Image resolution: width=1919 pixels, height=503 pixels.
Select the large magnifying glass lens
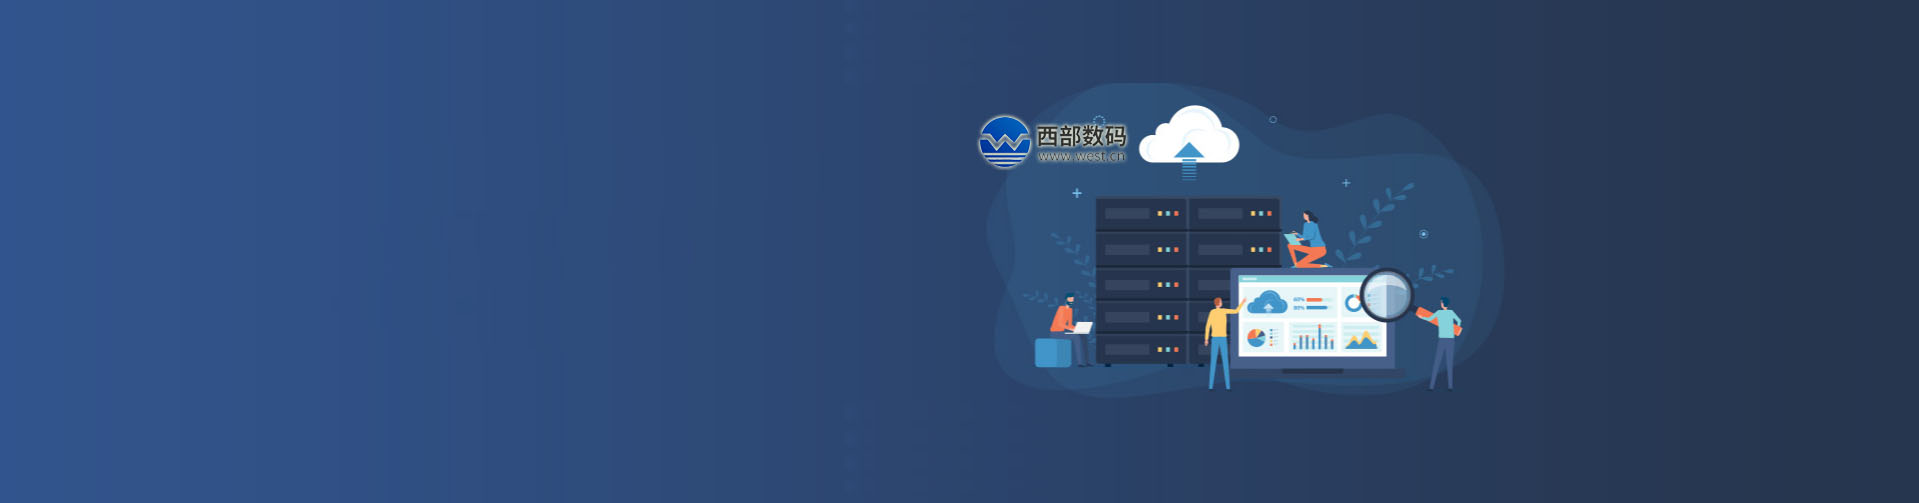coord(1386,294)
